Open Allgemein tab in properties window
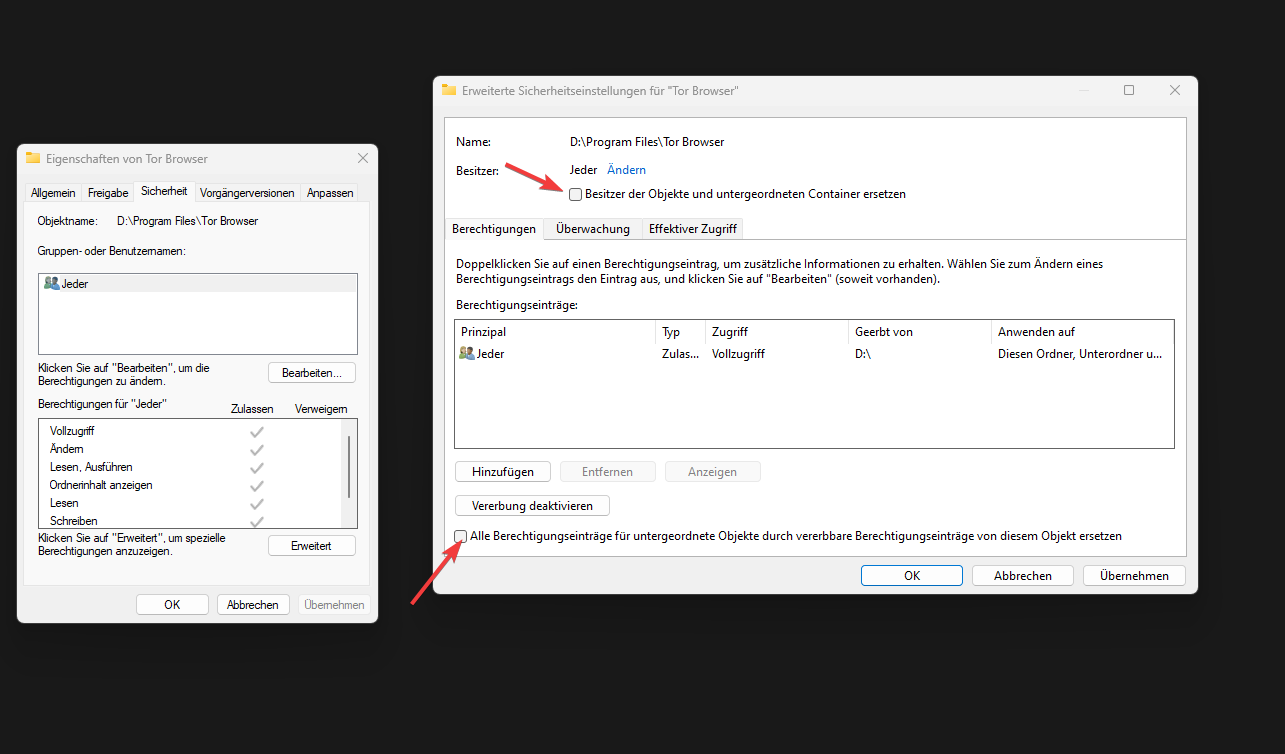This screenshot has height=754, width=1285. point(53,193)
